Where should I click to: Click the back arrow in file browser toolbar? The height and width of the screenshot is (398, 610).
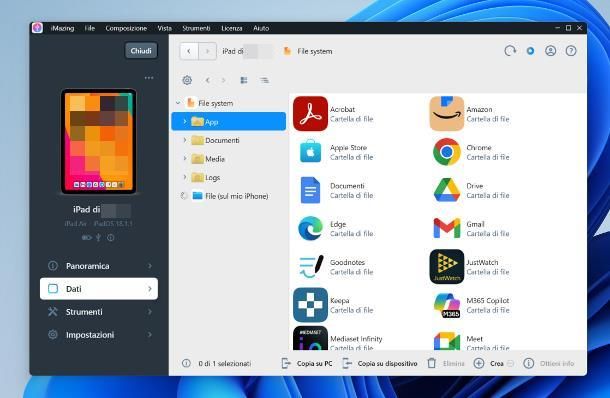point(208,80)
